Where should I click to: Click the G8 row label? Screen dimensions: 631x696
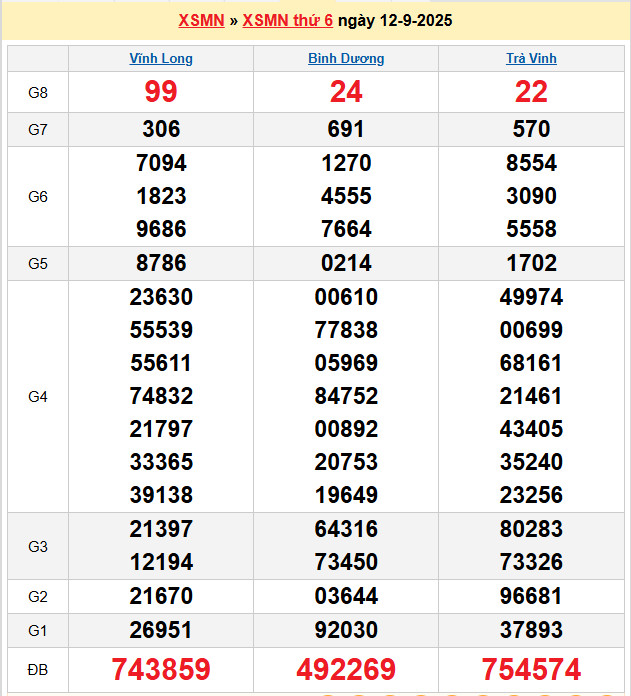(38, 92)
